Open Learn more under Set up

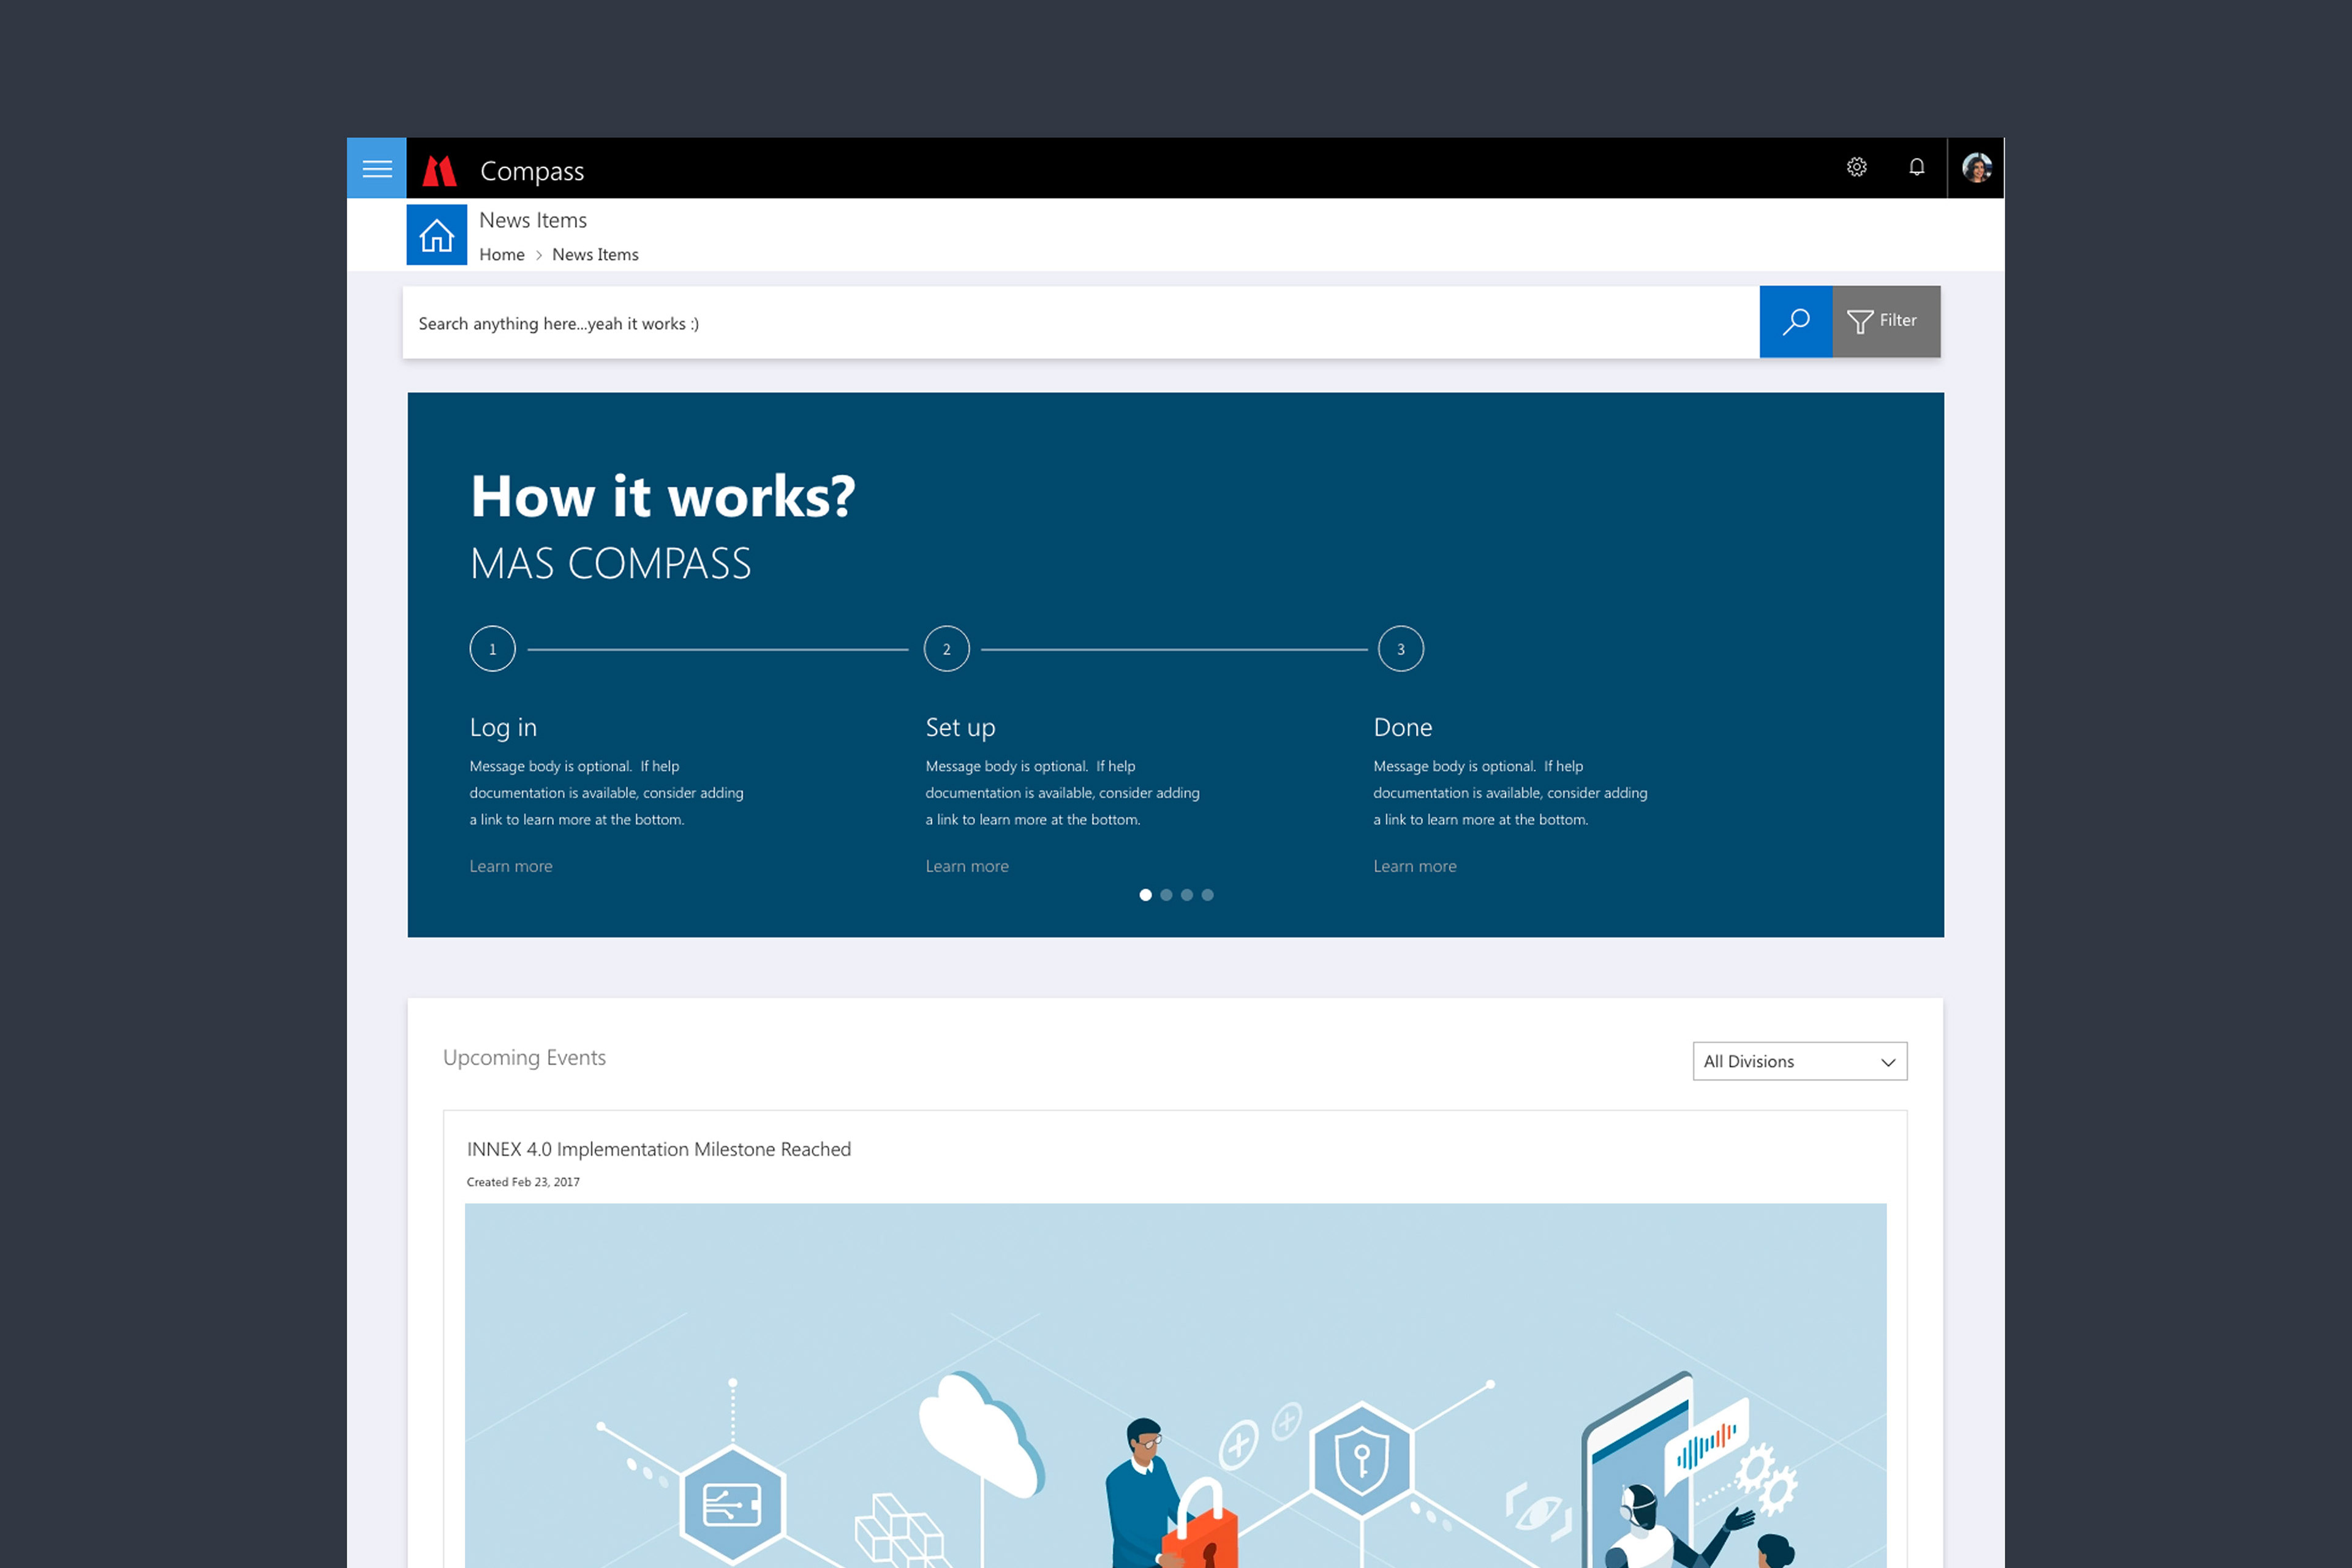click(967, 866)
